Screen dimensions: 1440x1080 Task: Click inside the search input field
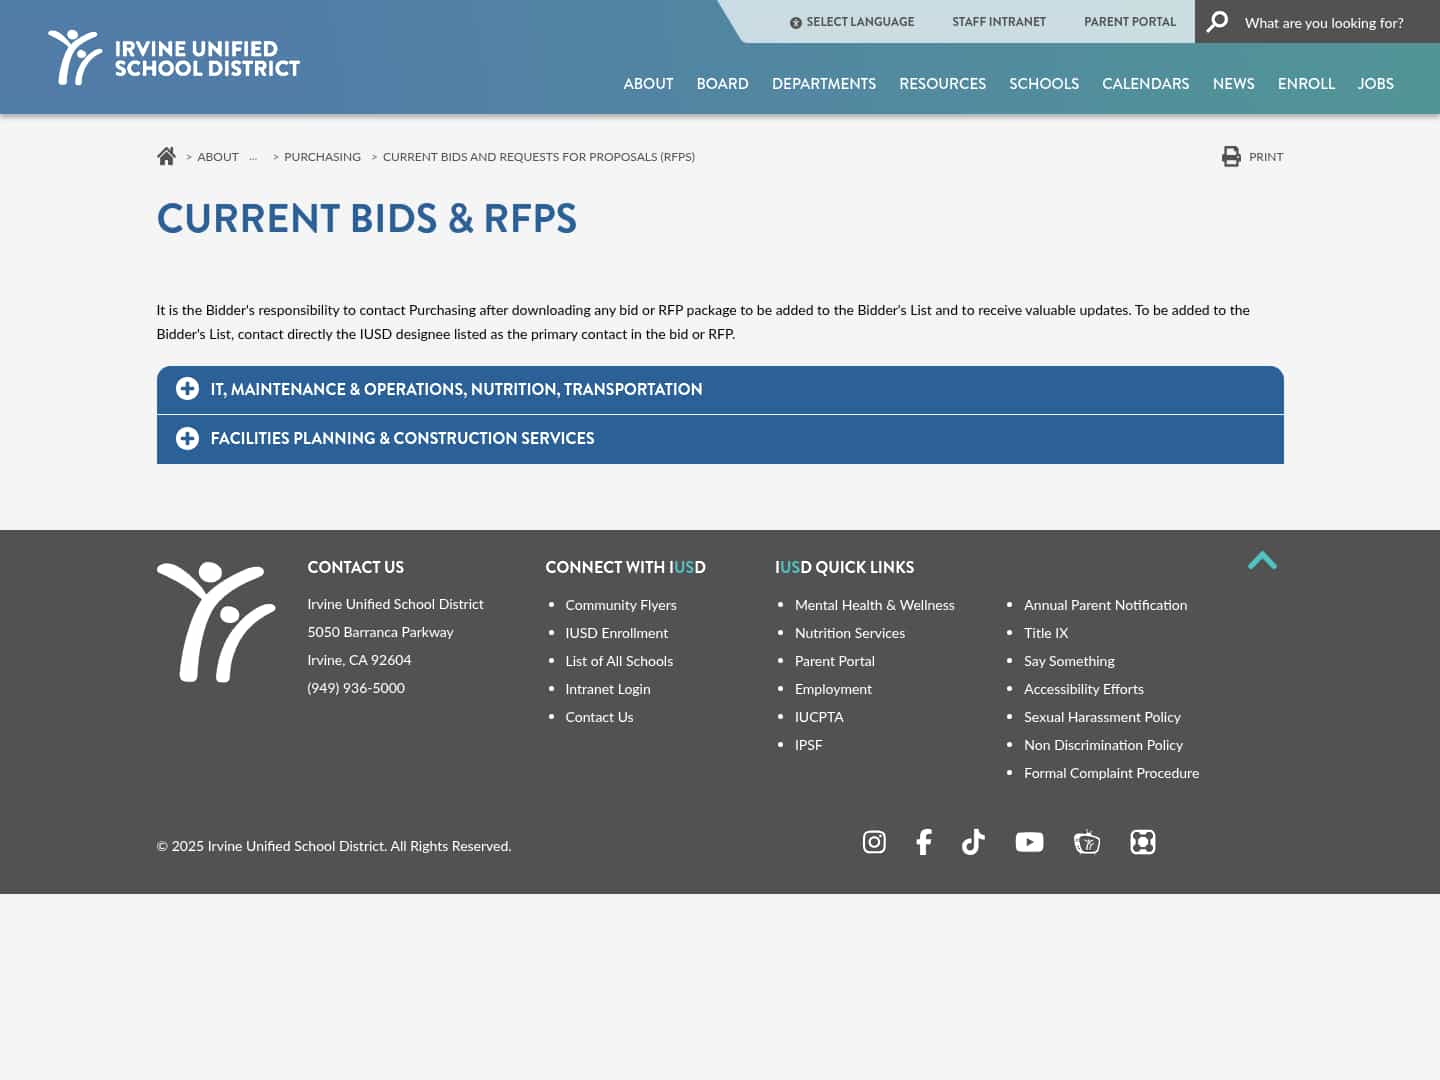coord(1330,22)
